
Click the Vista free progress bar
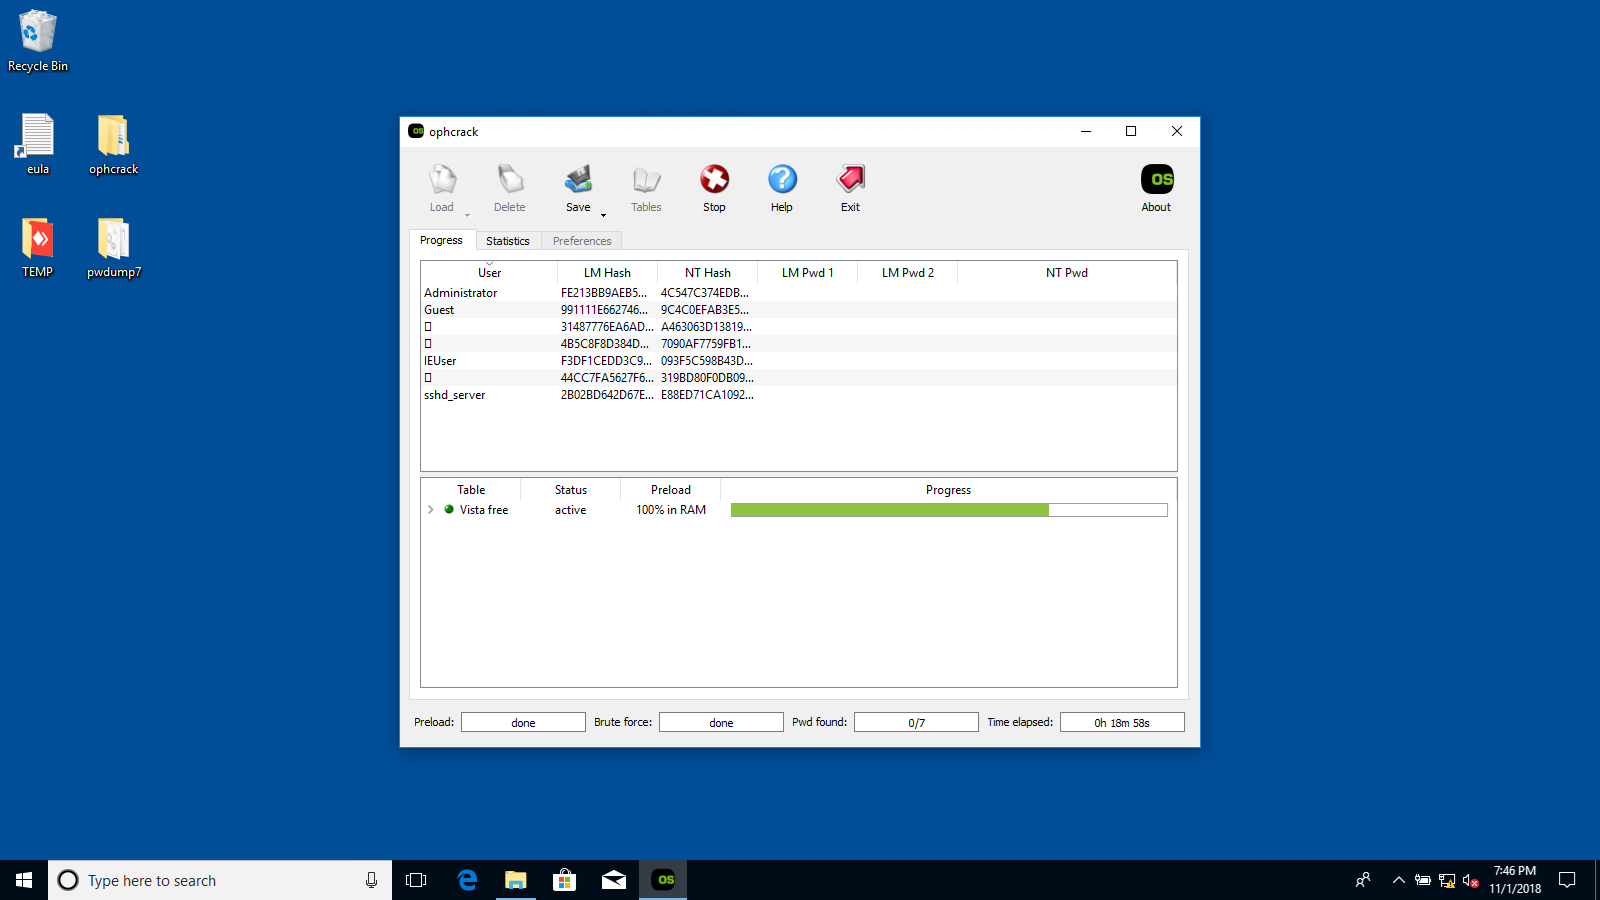(949, 510)
